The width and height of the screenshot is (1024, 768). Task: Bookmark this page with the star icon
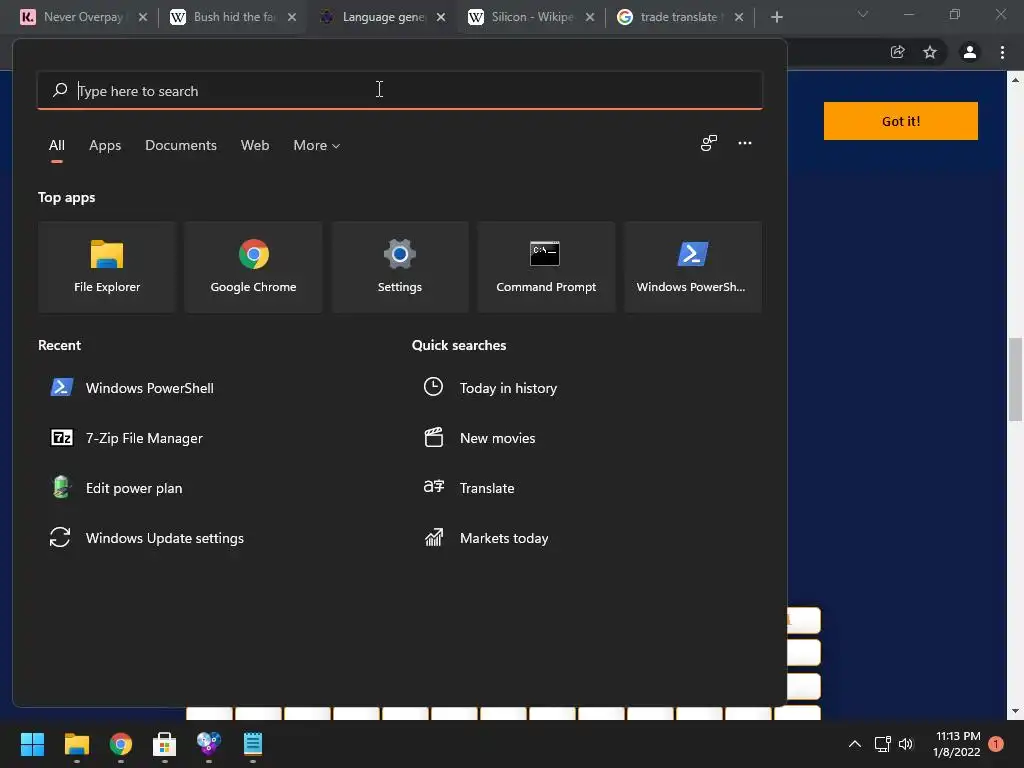click(930, 52)
